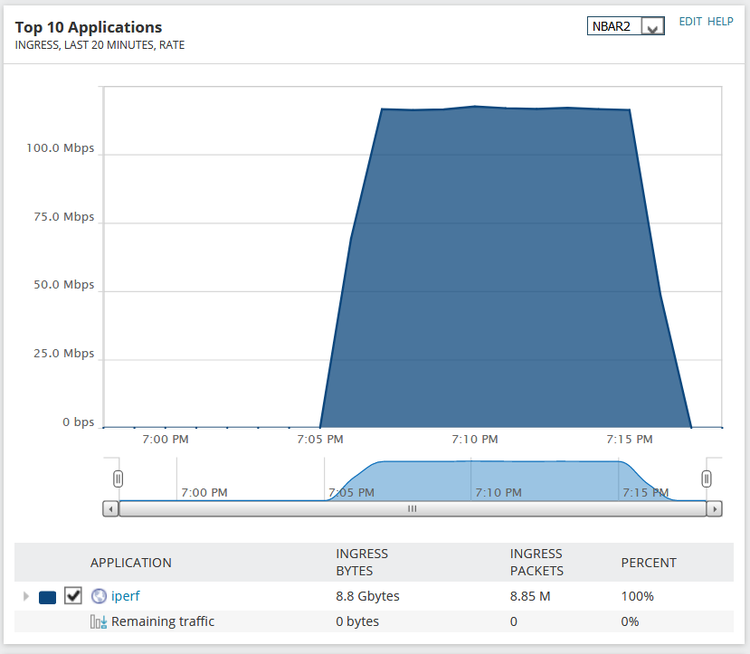This screenshot has width=750, height=654.
Task: Click the APPLICATION column header
Action: click(131, 563)
